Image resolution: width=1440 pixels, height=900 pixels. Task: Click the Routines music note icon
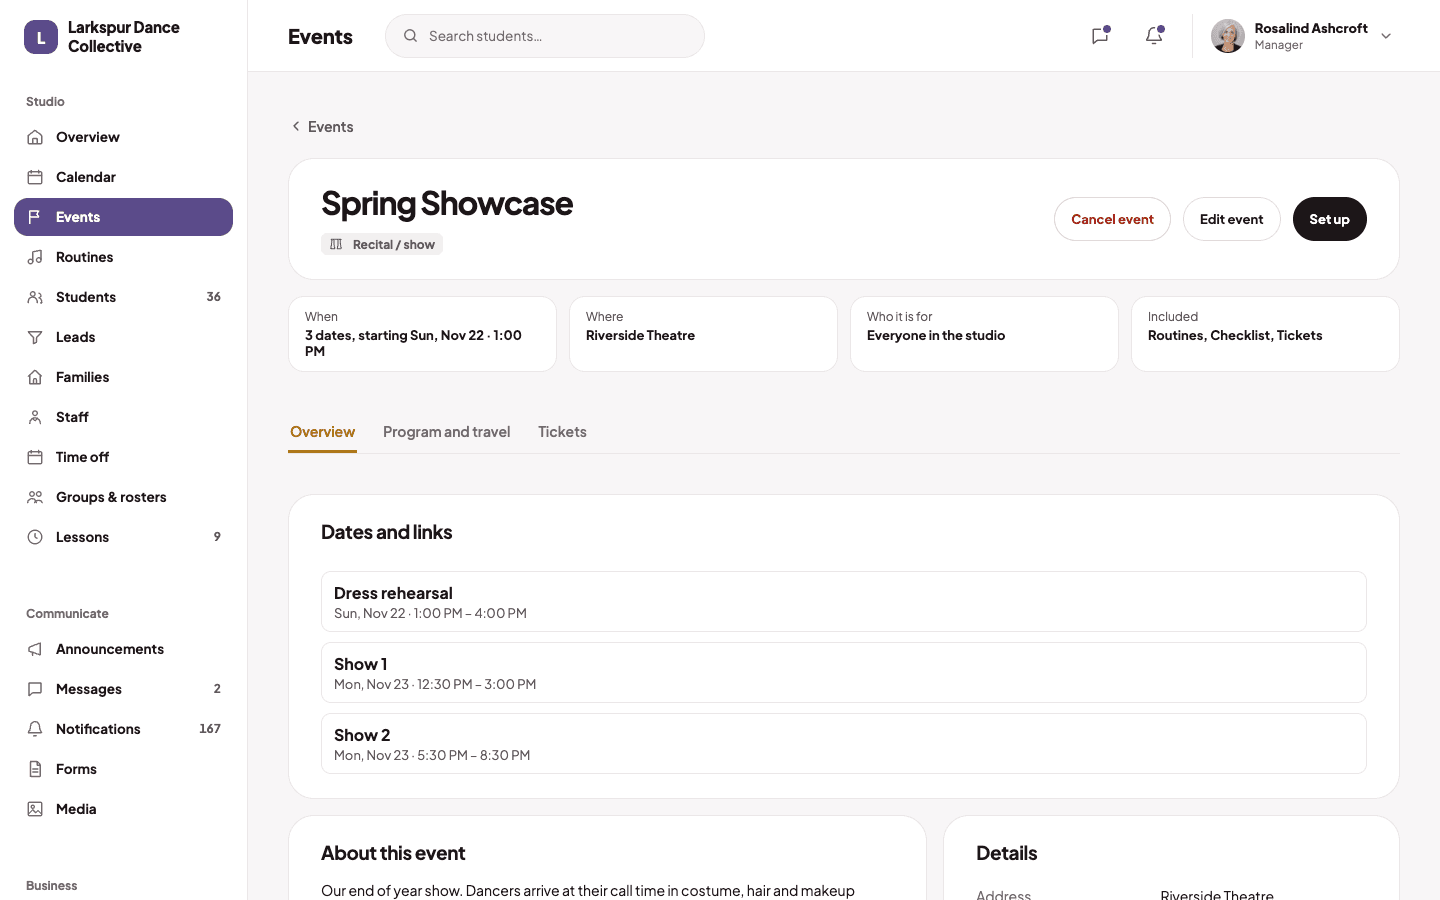pyautogui.click(x=35, y=257)
